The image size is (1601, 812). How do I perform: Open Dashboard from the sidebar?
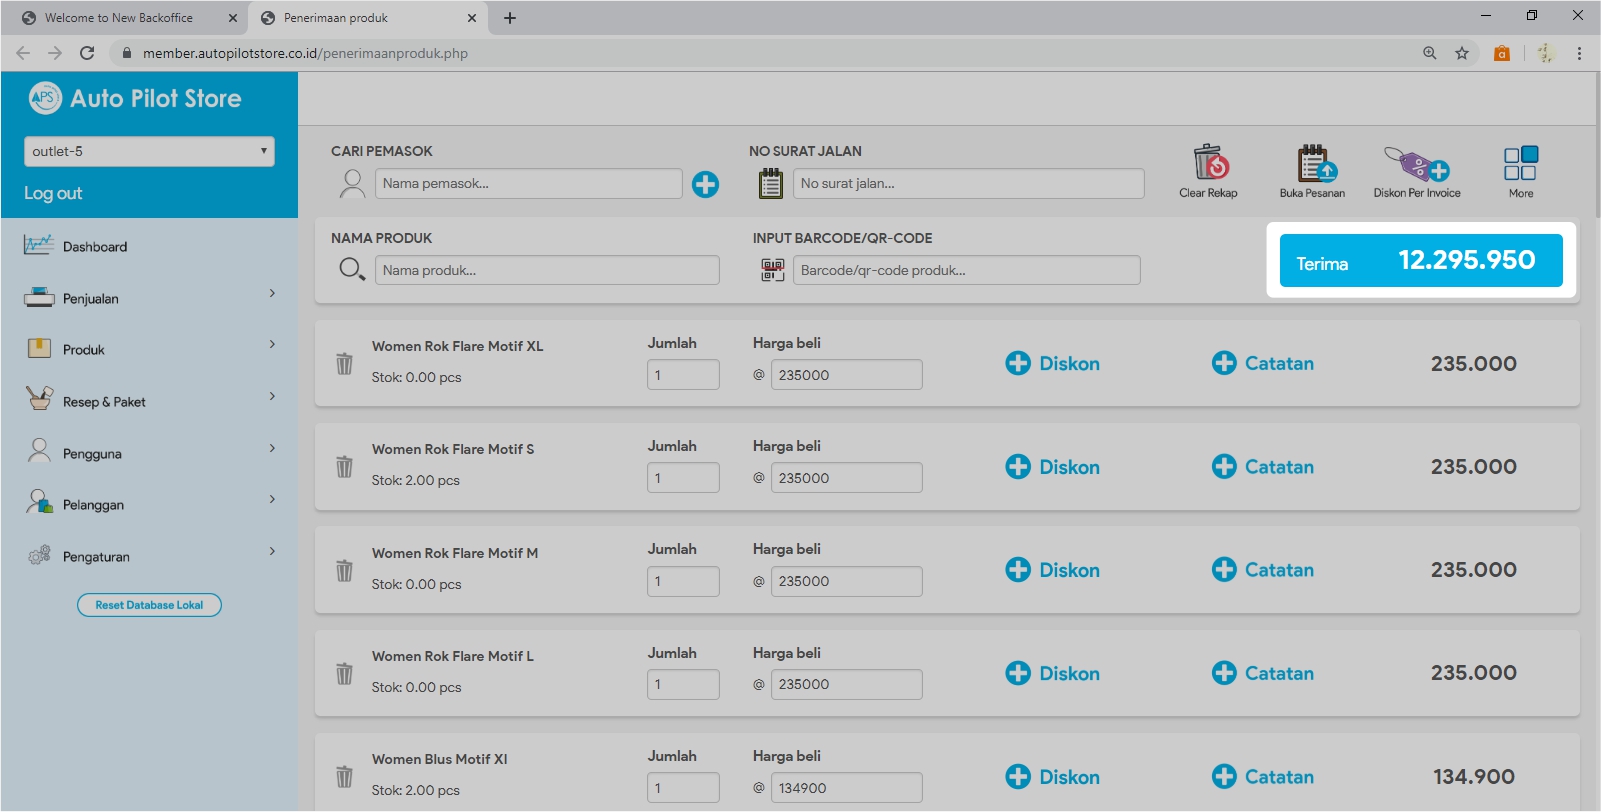(x=95, y=247)
